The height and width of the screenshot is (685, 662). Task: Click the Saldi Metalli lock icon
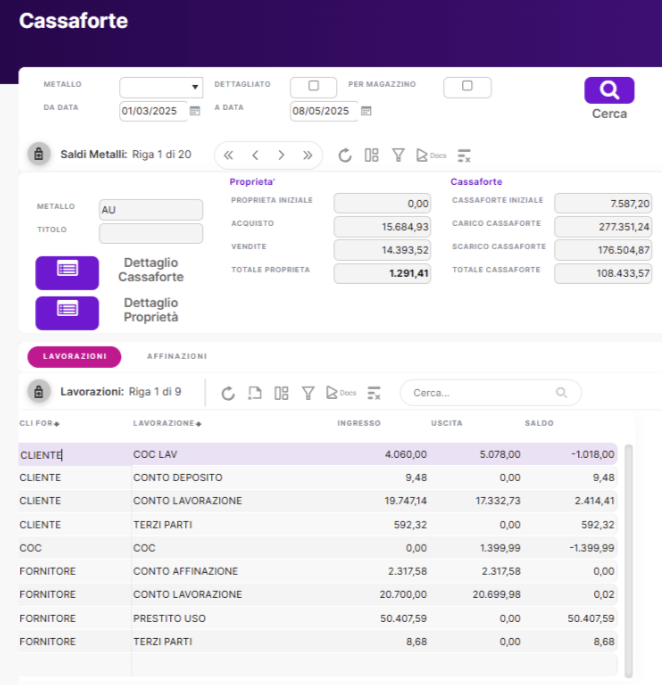point(37,155)
